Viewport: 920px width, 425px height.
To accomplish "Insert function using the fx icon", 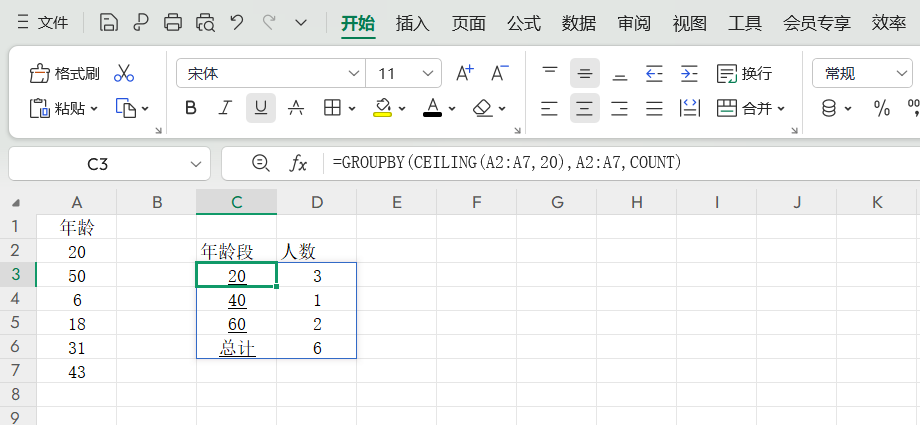I will [x=298, y=163].
